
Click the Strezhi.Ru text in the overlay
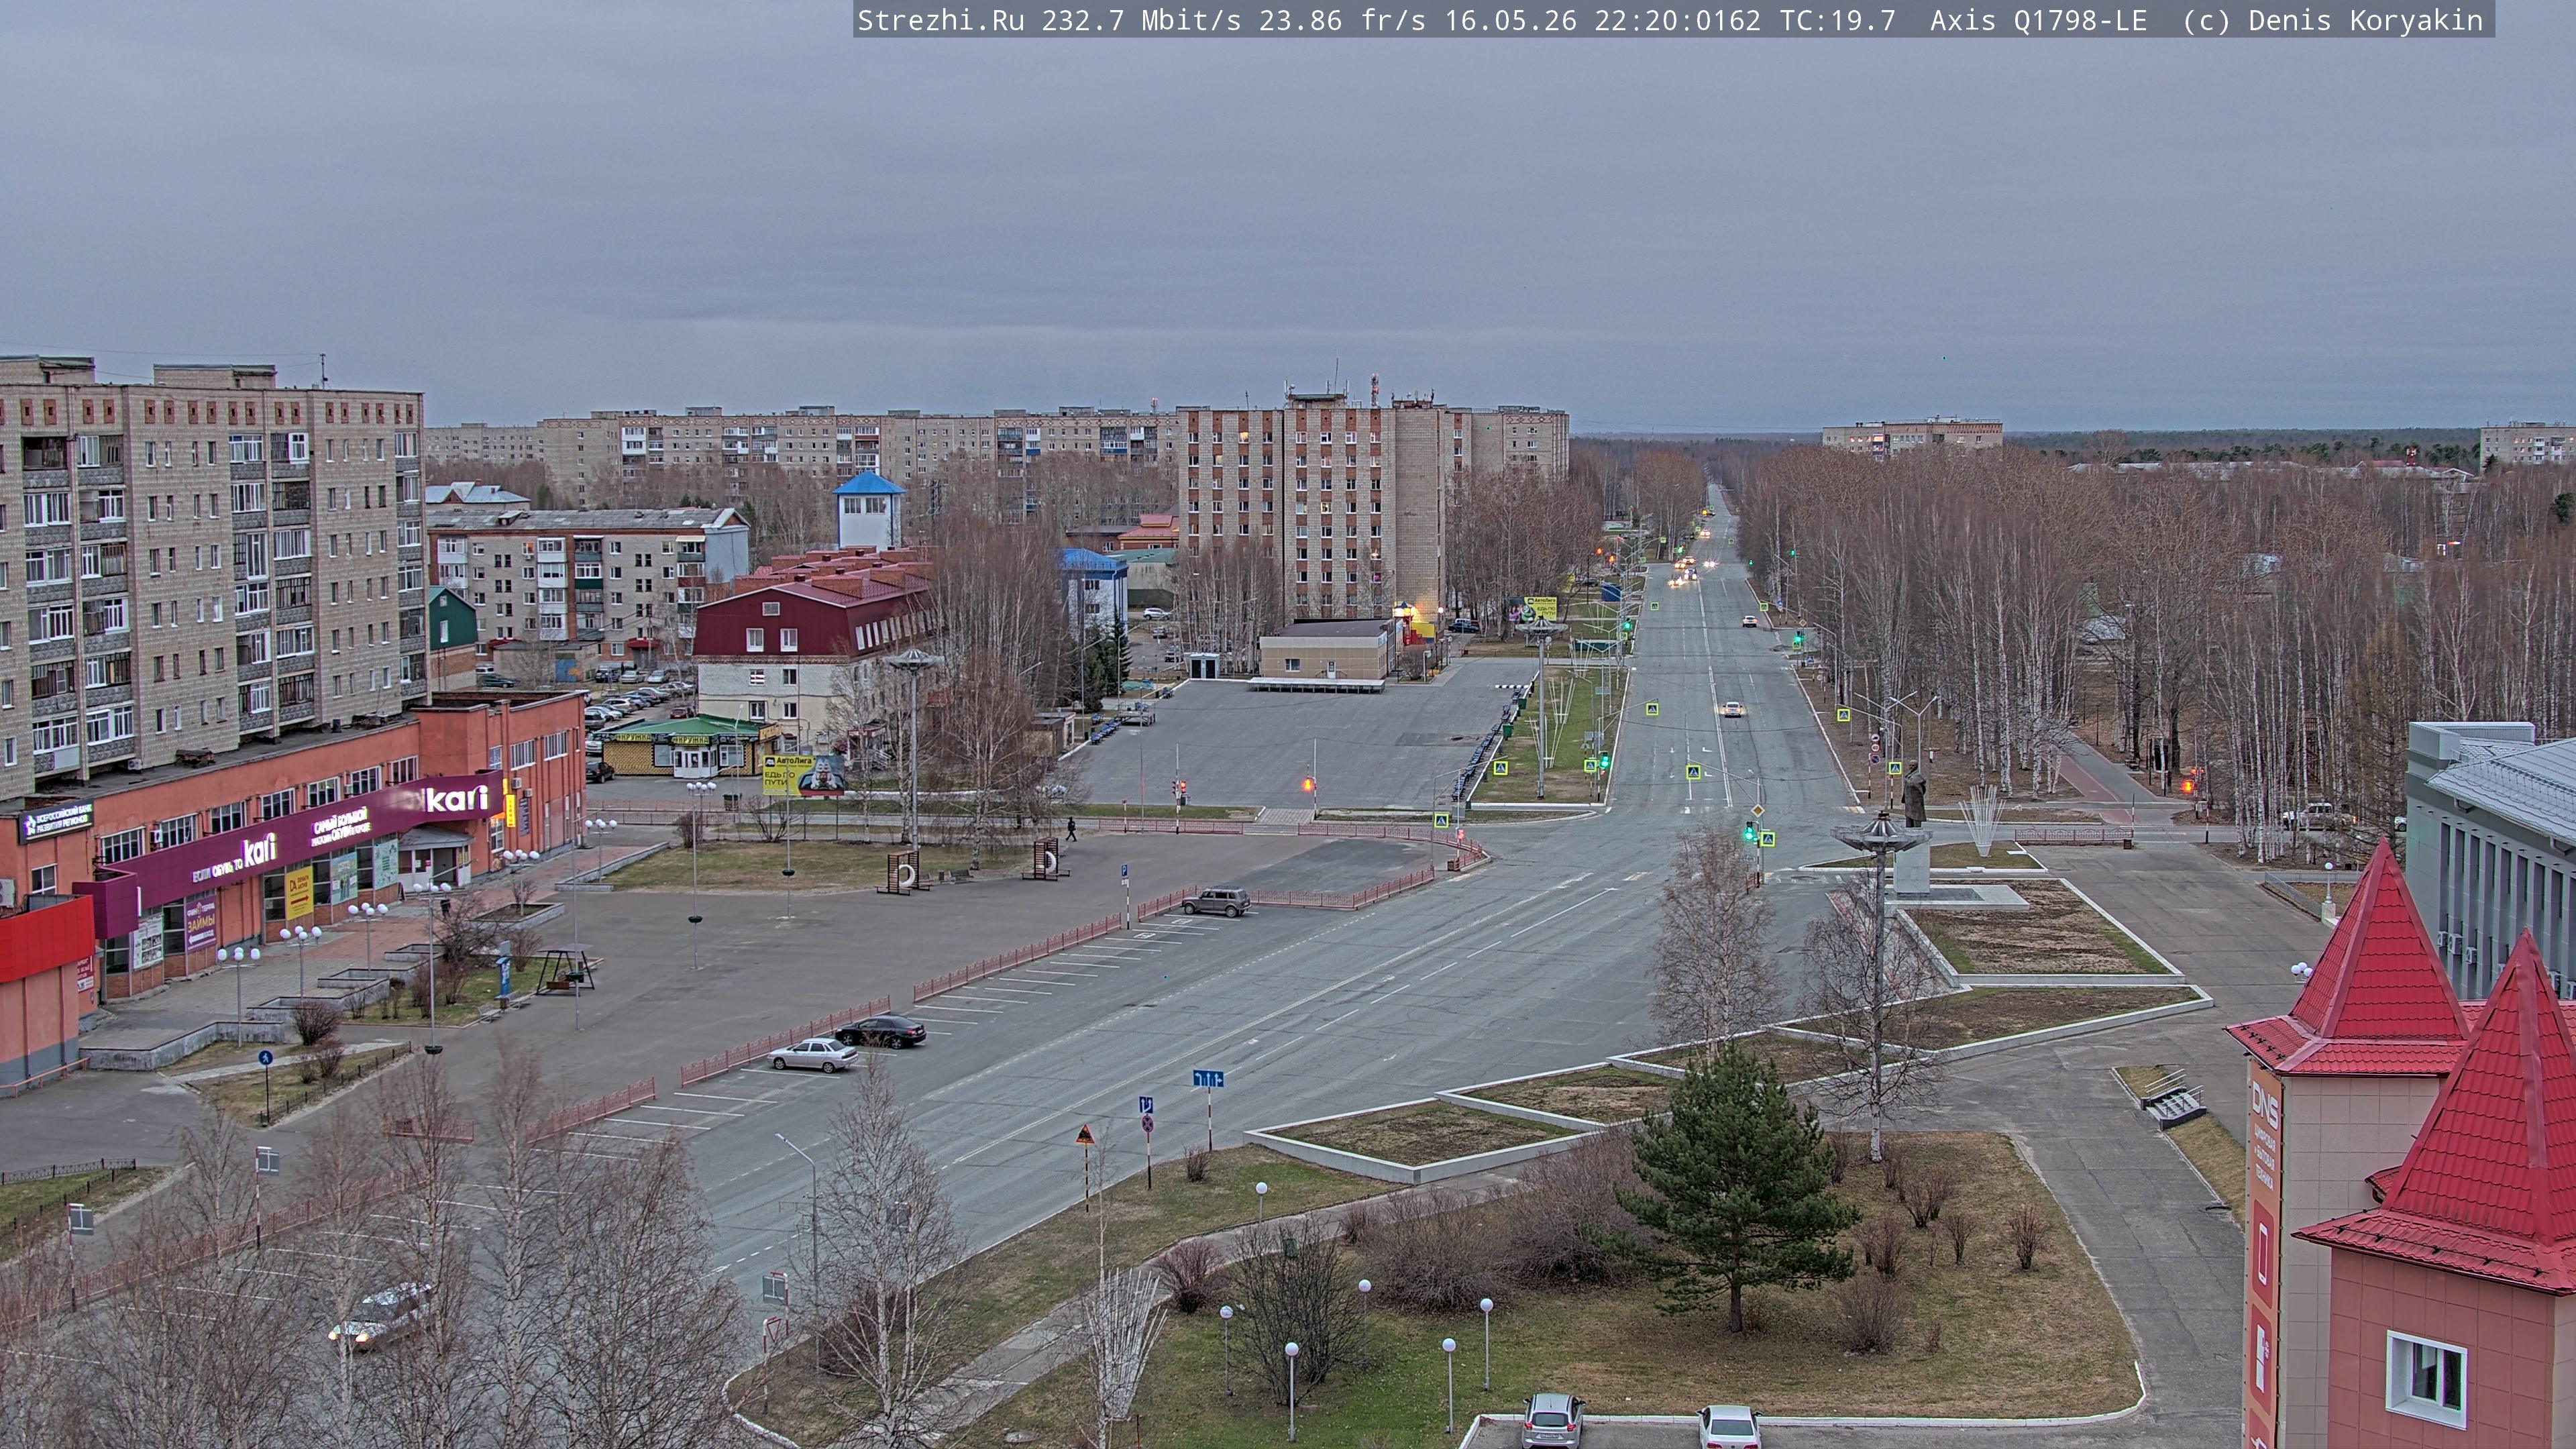coord(940,21)
